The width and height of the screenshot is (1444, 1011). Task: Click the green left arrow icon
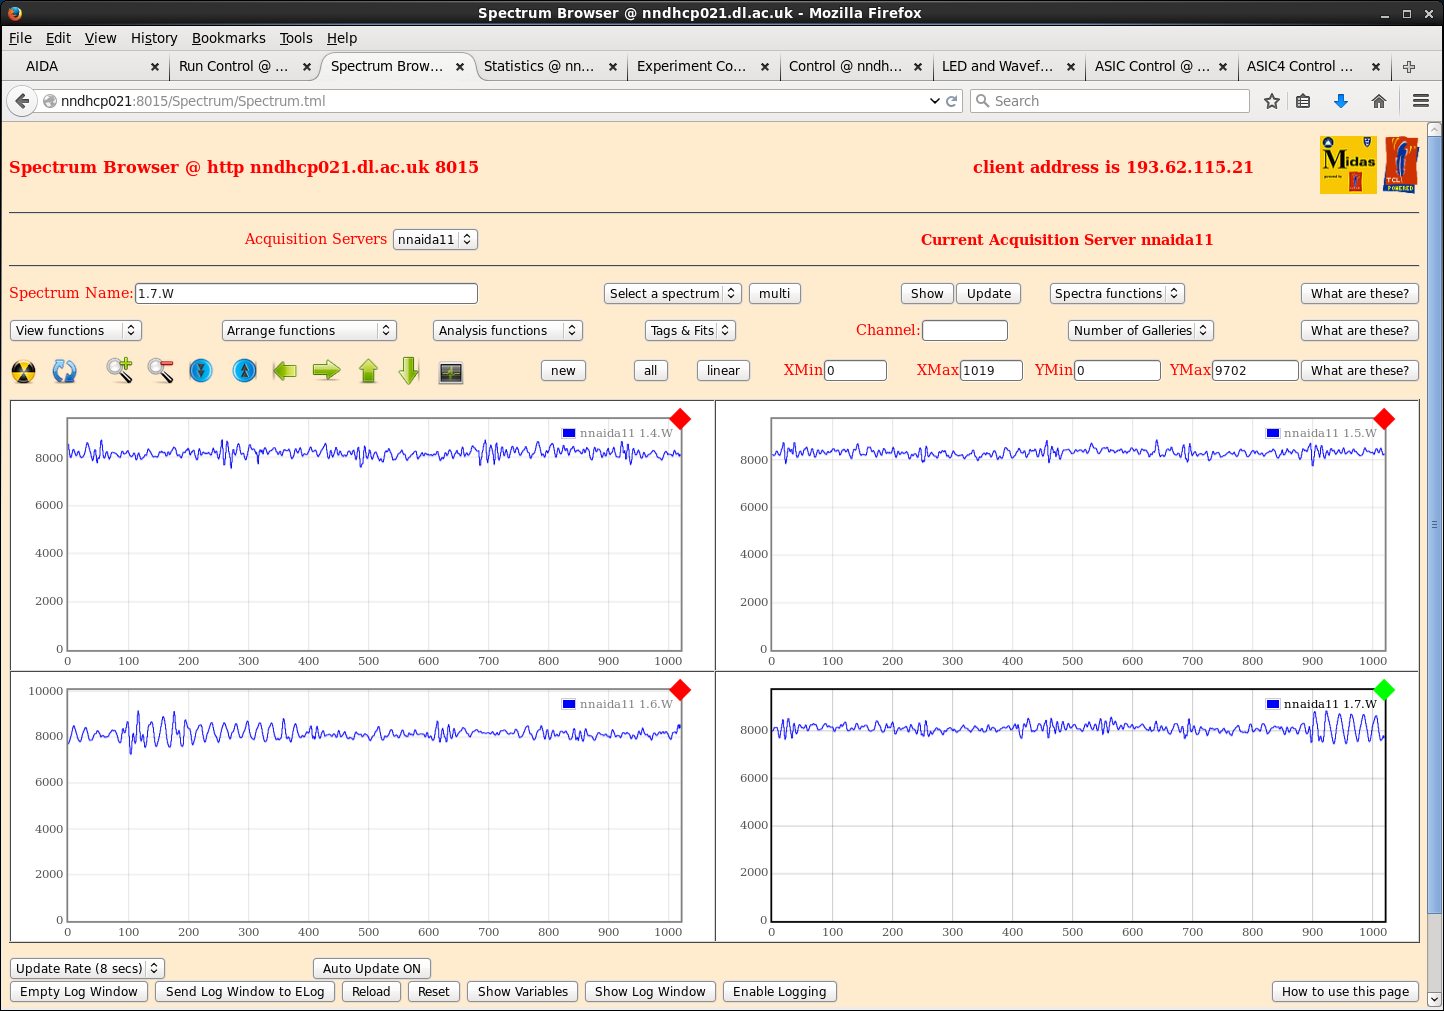pos(285,371)
